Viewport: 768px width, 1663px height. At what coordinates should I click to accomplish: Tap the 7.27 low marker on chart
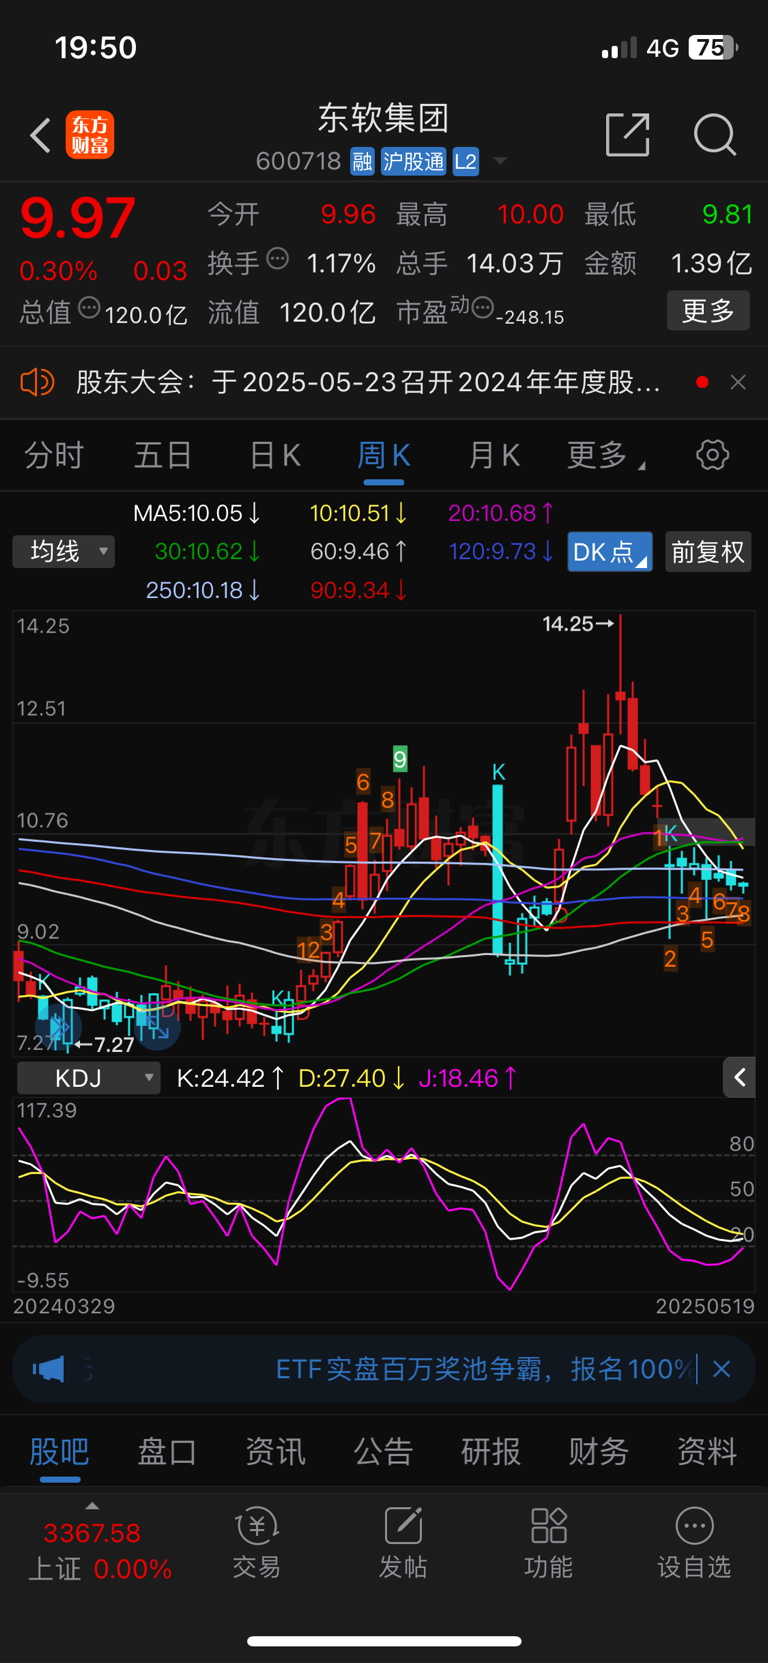click(105, 1045)
